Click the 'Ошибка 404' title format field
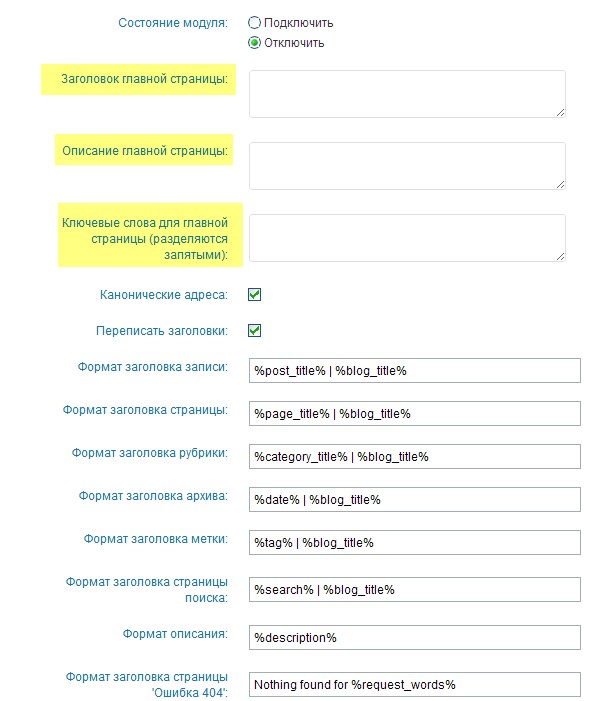Viewport: 599px width, 701px height. click(415, 684)
